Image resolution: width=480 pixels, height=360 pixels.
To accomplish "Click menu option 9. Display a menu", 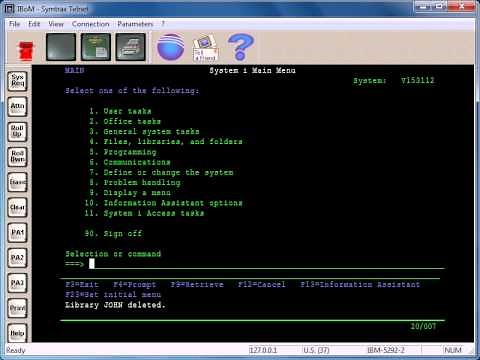I will [x=130, y=193].
